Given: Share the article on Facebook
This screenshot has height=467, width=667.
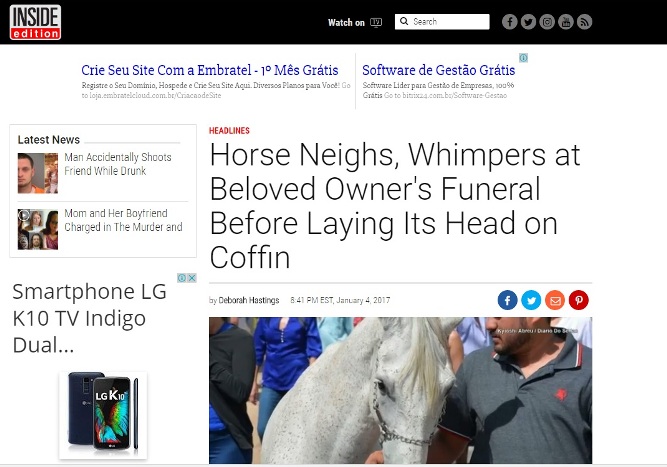Looking at the screenshot, I should coord(507,300).
